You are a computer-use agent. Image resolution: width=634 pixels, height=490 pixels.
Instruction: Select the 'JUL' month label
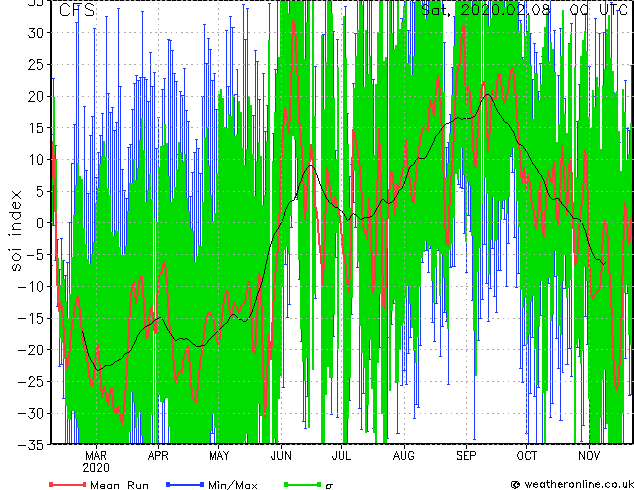(x=342, y=456)
